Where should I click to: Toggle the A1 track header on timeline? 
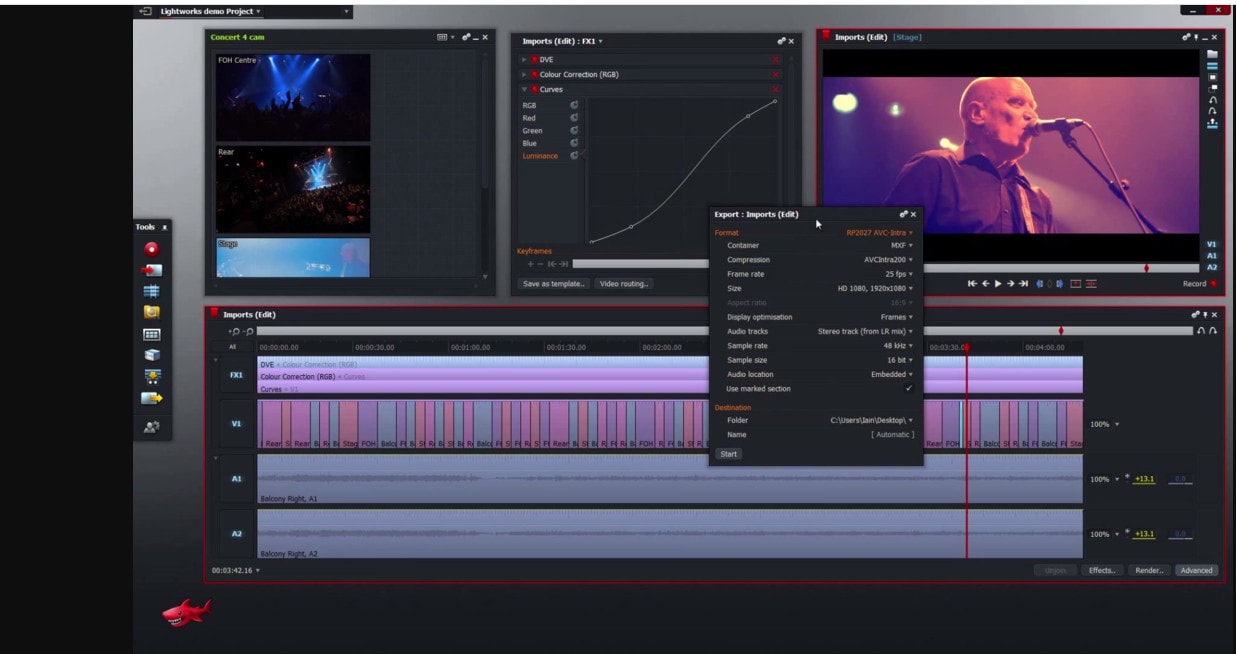pyautogui.click(x=236, y=478)
